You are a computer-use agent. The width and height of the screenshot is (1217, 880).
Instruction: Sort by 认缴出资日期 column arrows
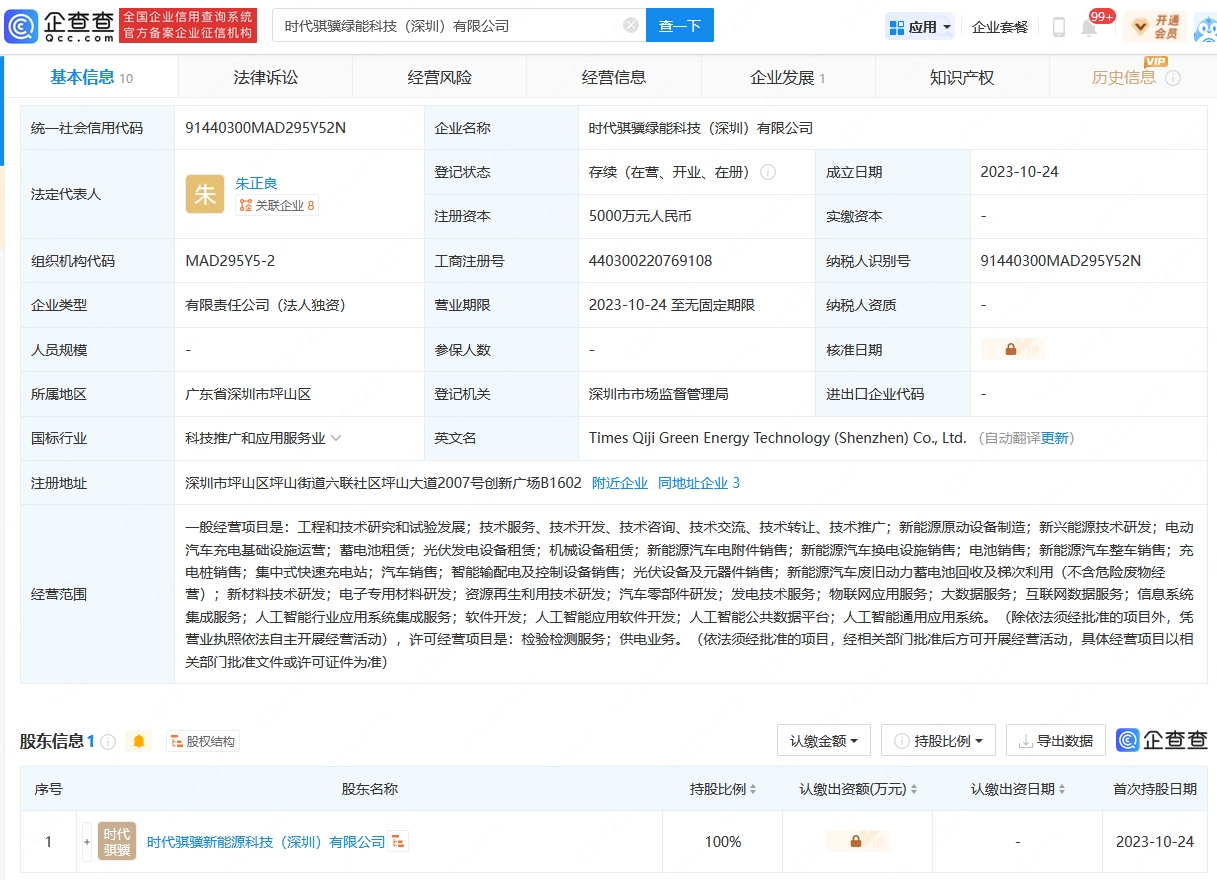point(1061,789)
